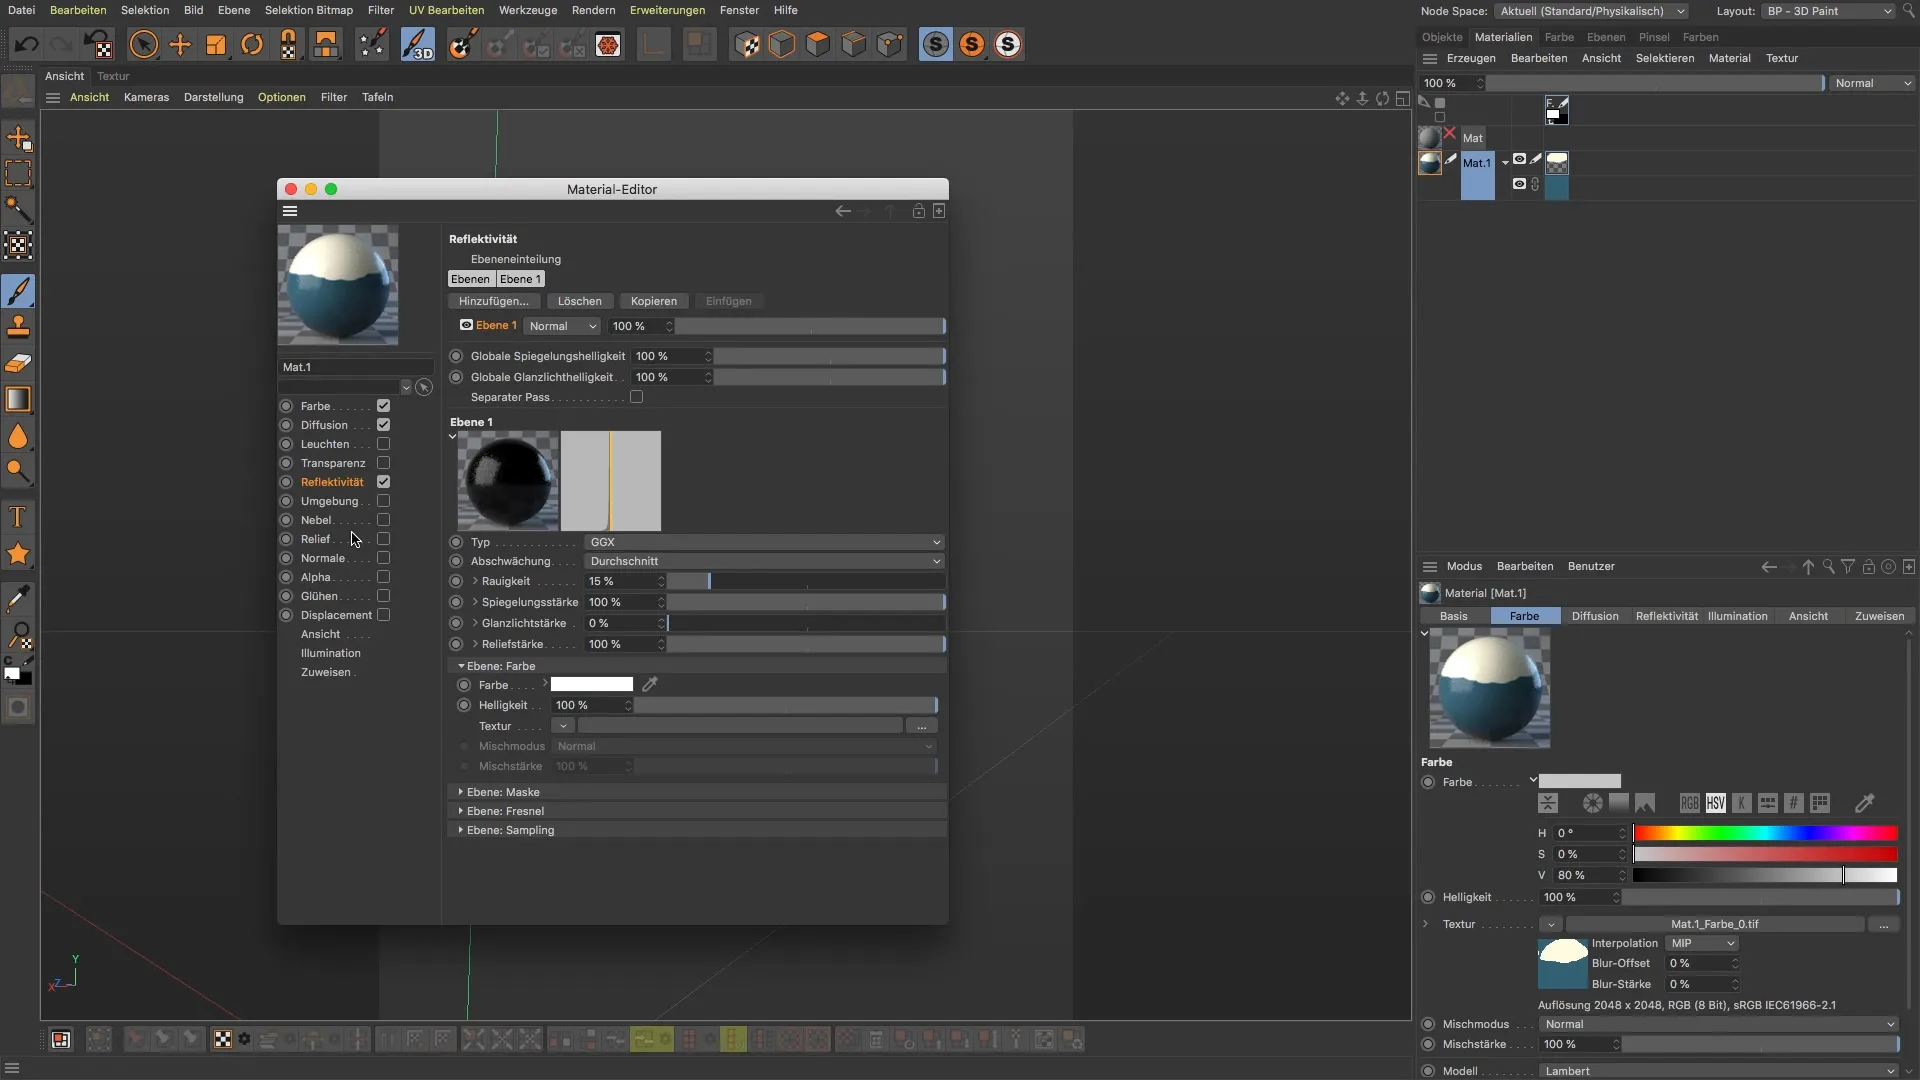Click the white Farbe swatch in Ebene: Farbe
1920x1080 pixels.
point(592,684)
